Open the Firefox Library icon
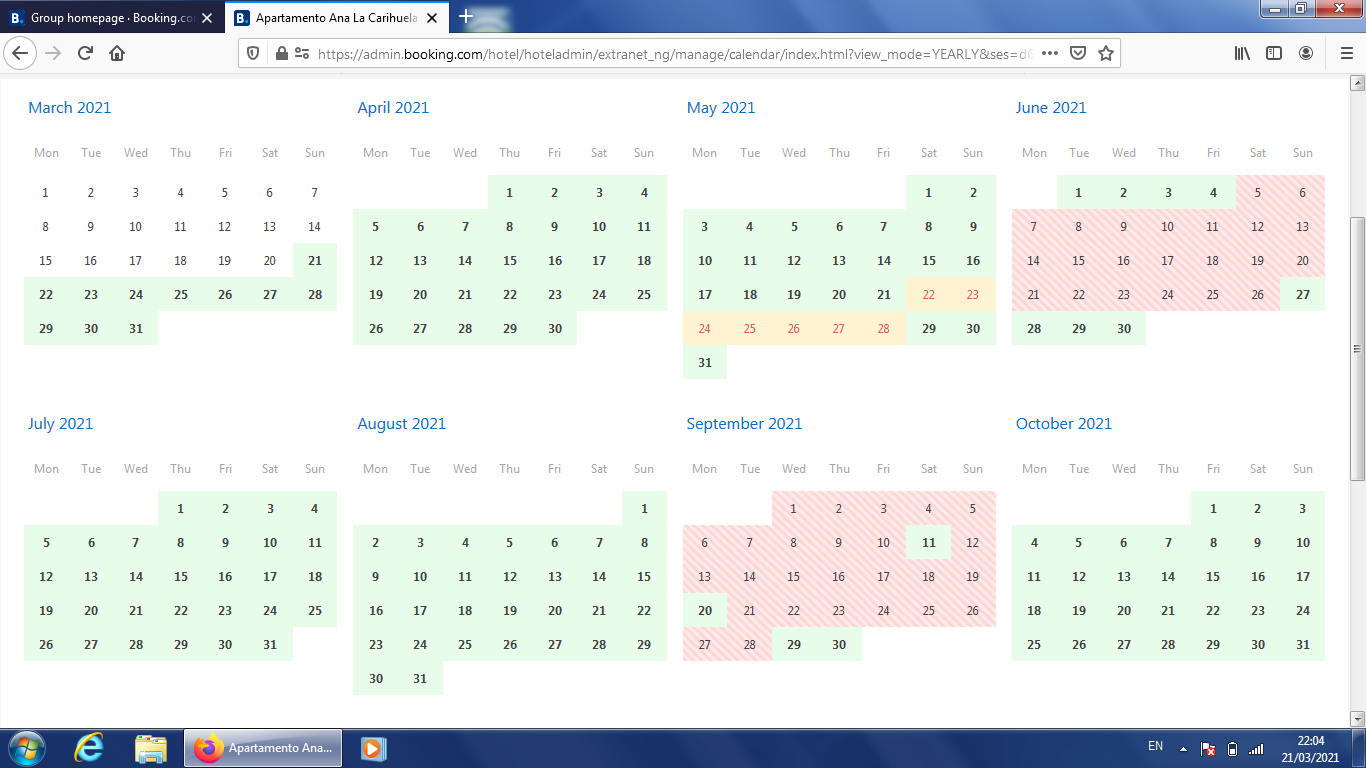1366x768 pixels. 1241,53
